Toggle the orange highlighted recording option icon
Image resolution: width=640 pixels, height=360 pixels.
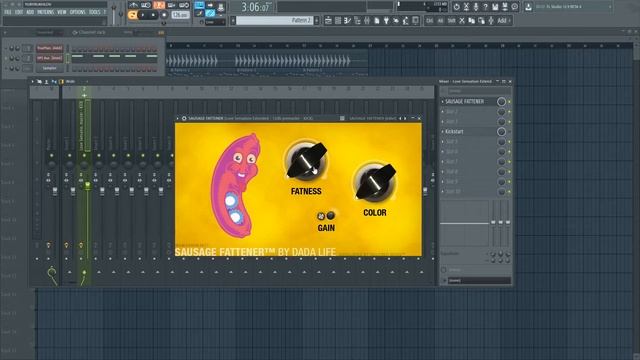tap(159, 5)
